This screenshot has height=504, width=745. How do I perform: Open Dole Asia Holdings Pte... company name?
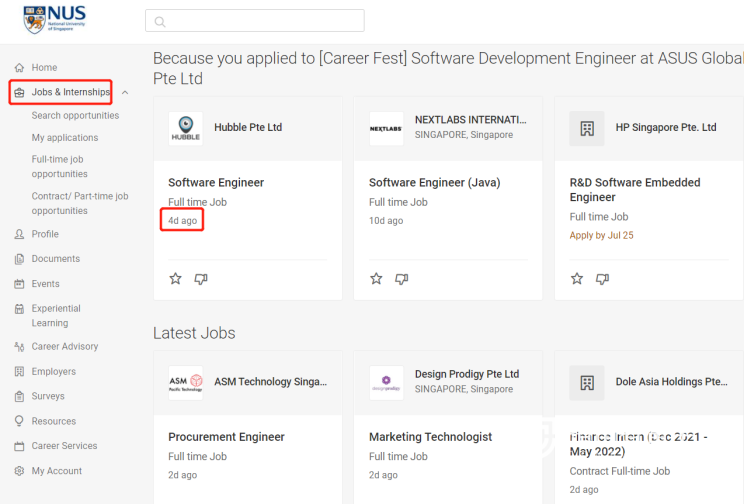click(x=671, y=381)
